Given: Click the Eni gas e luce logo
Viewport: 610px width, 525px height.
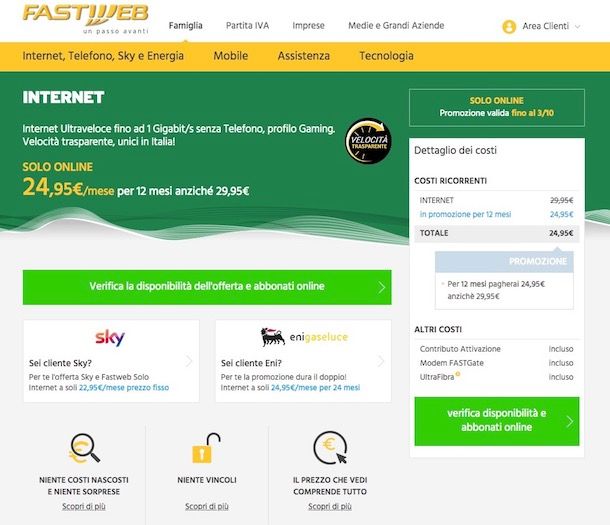Looking at the screenshot, I should (x=304, y=337).
